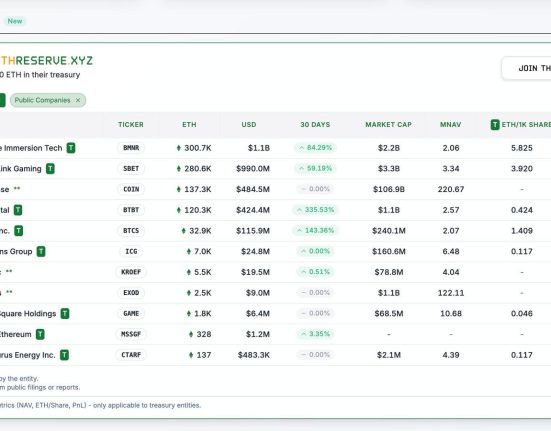Click the EXOD ticker pill
Screen dimensions: 551x431
point(131,293)
